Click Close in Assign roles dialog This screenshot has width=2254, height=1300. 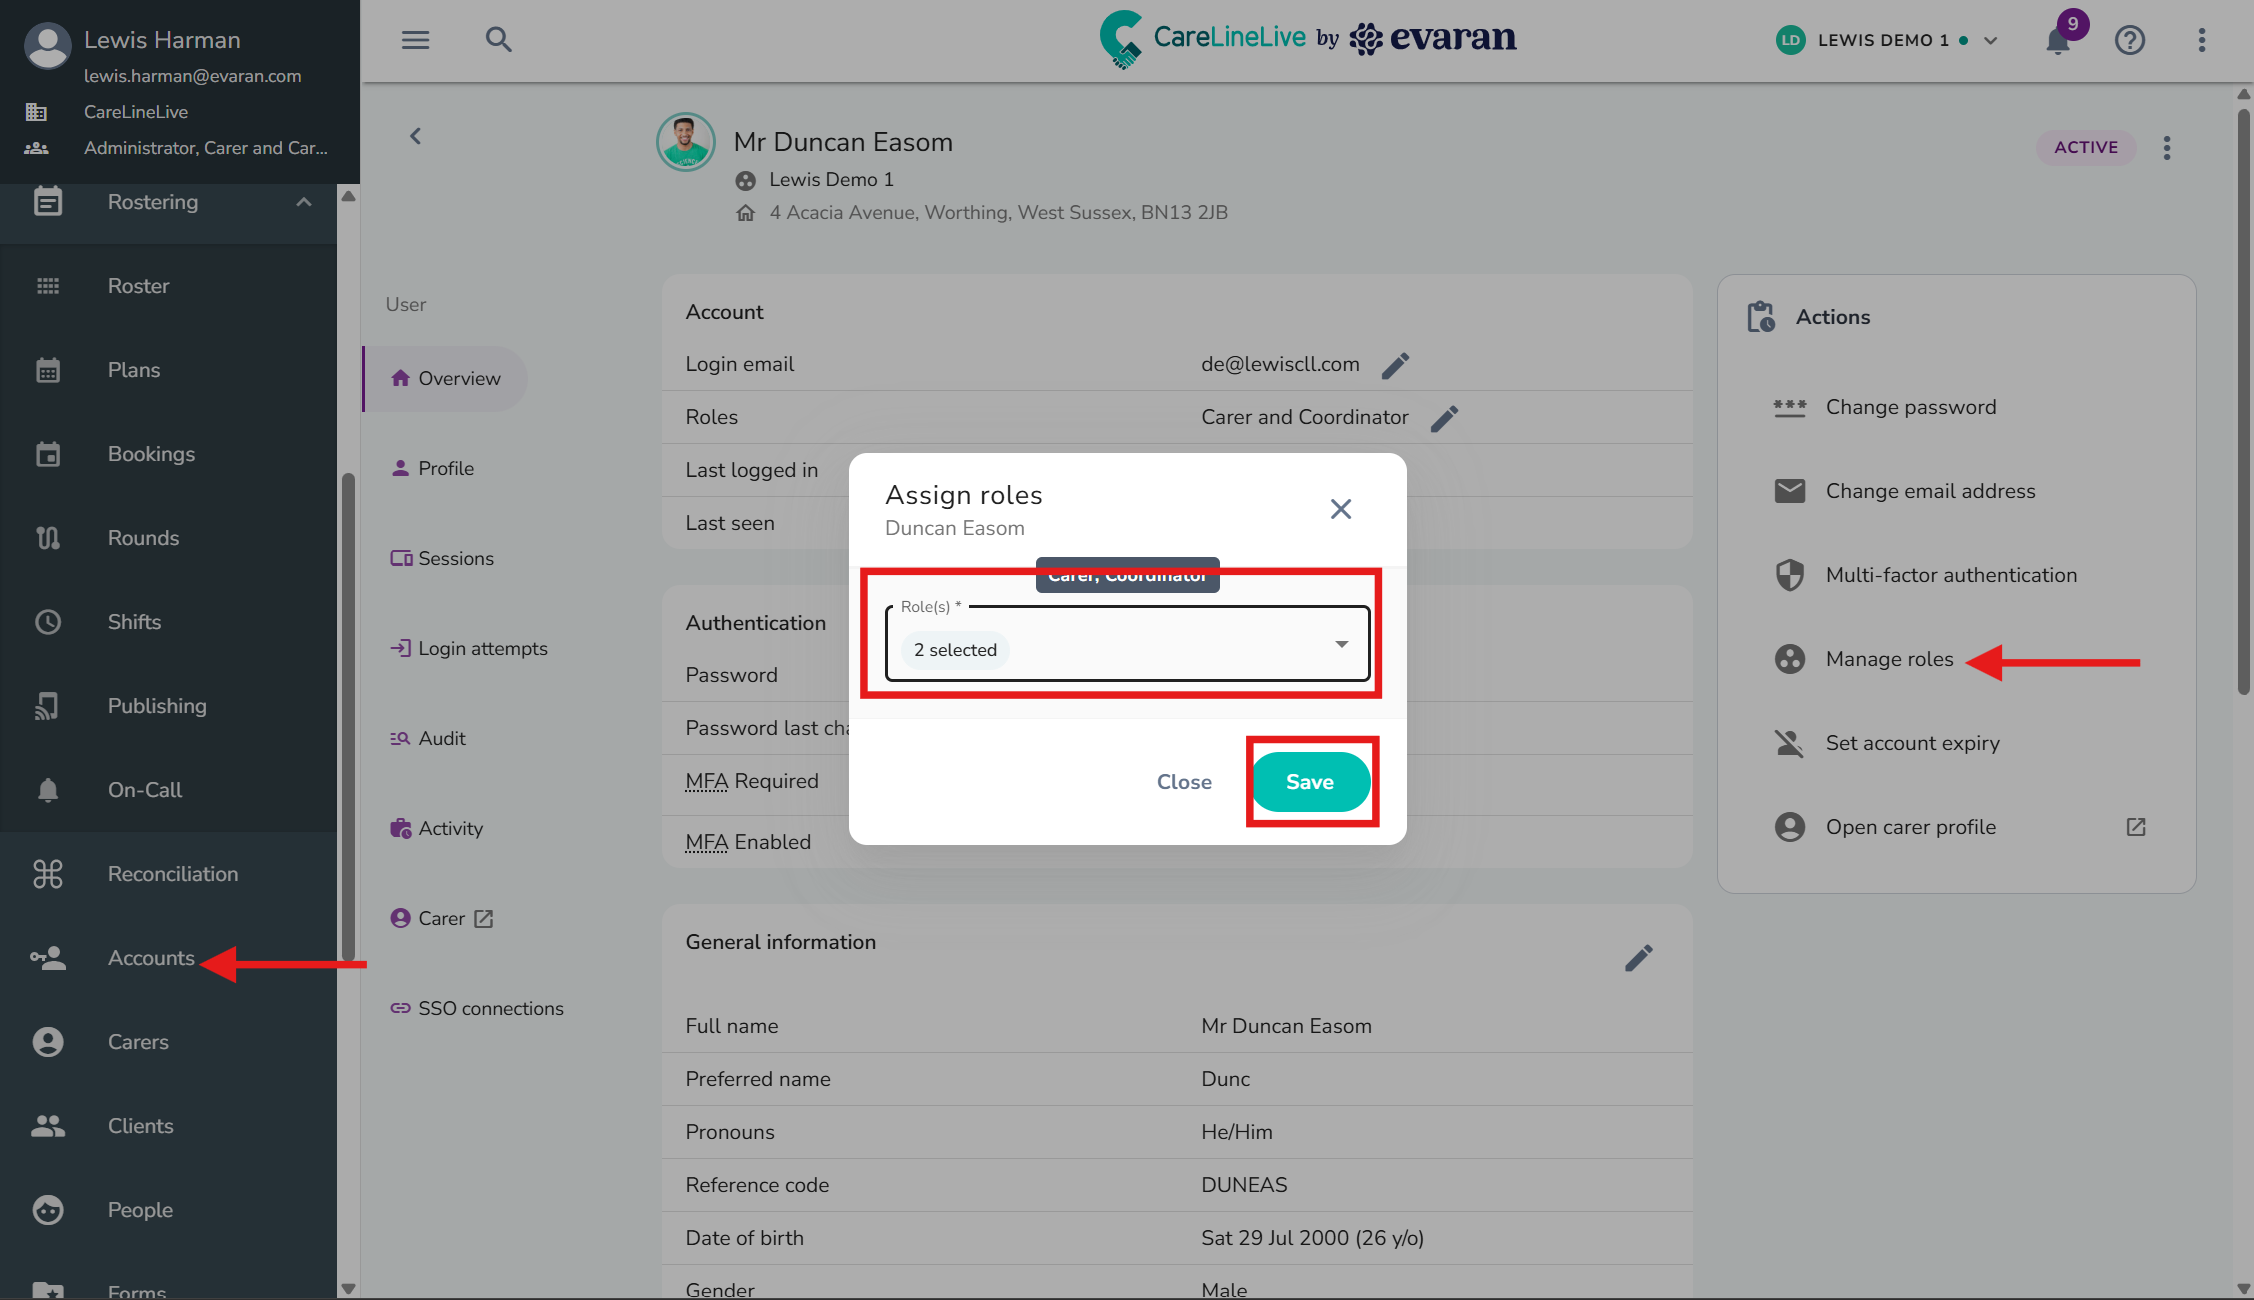tap(1184, 782)
